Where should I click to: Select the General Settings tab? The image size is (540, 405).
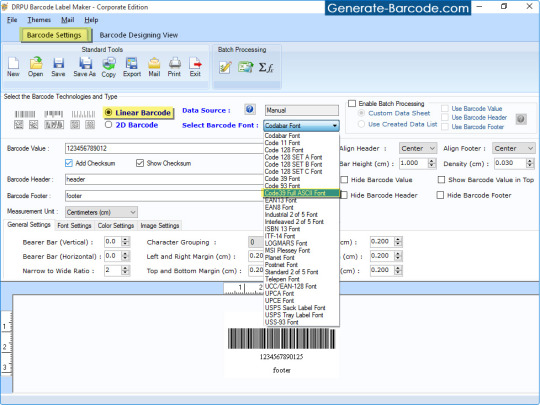point(29,225)
